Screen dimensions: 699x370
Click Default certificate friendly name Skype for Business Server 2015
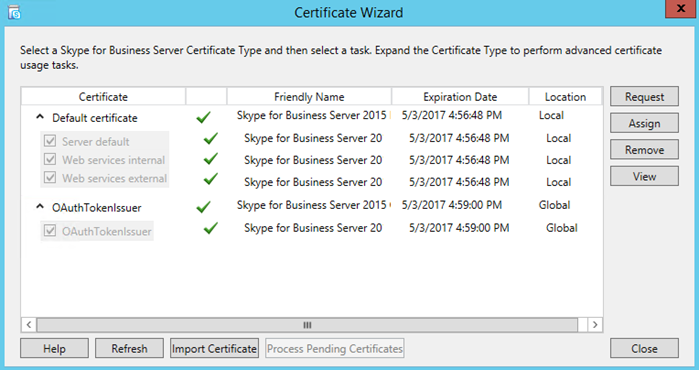point(313,115)
